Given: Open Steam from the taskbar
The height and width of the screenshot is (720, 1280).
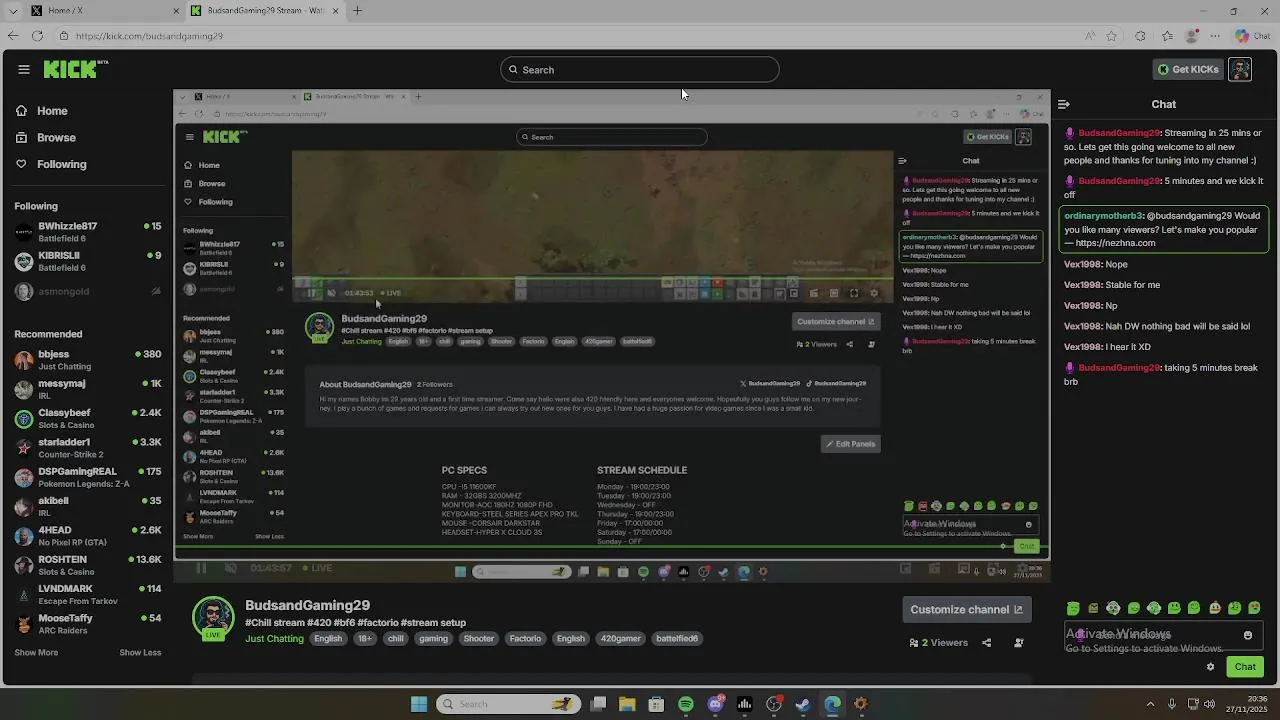Looking at the screenshot, I should 802,704.
